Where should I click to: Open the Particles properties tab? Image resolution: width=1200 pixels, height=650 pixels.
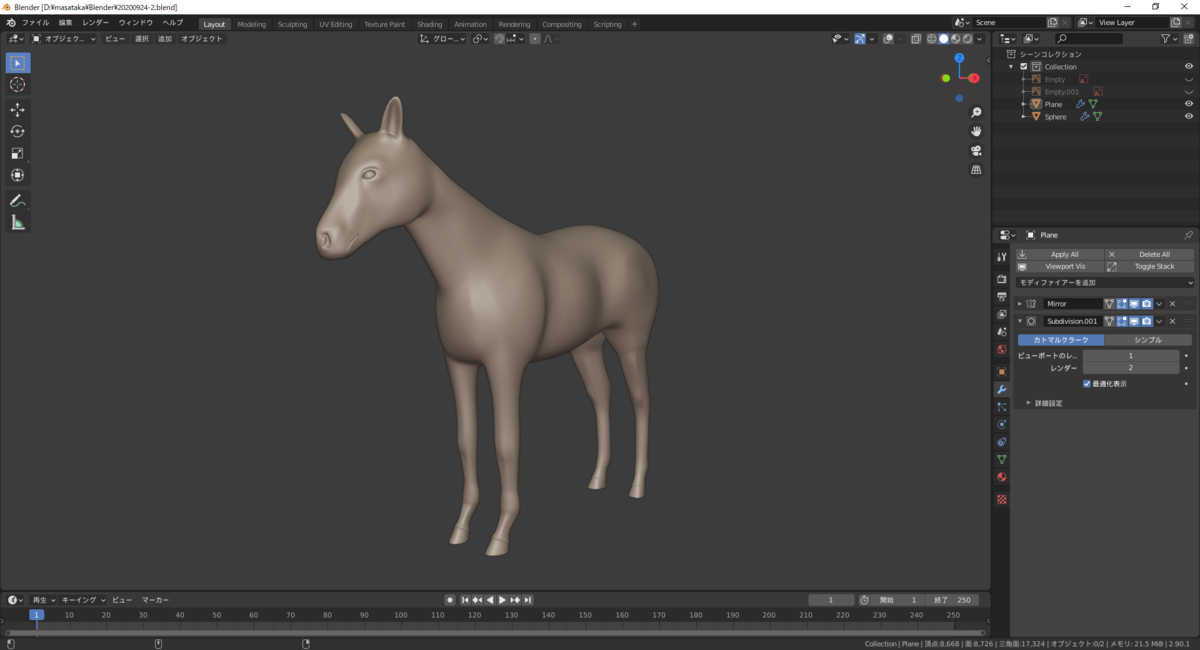[x=1002, y=407]
